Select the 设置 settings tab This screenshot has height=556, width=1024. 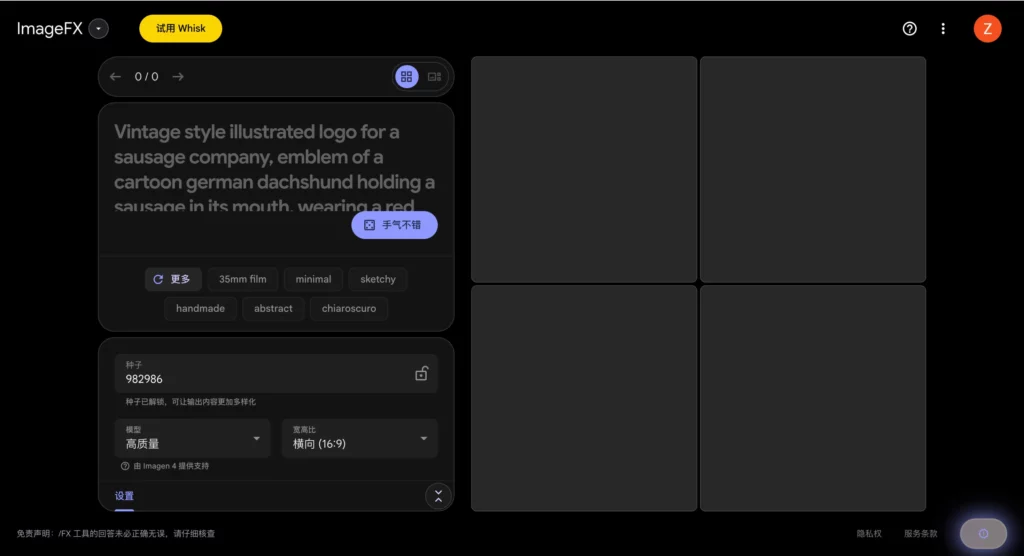point(124,496)
